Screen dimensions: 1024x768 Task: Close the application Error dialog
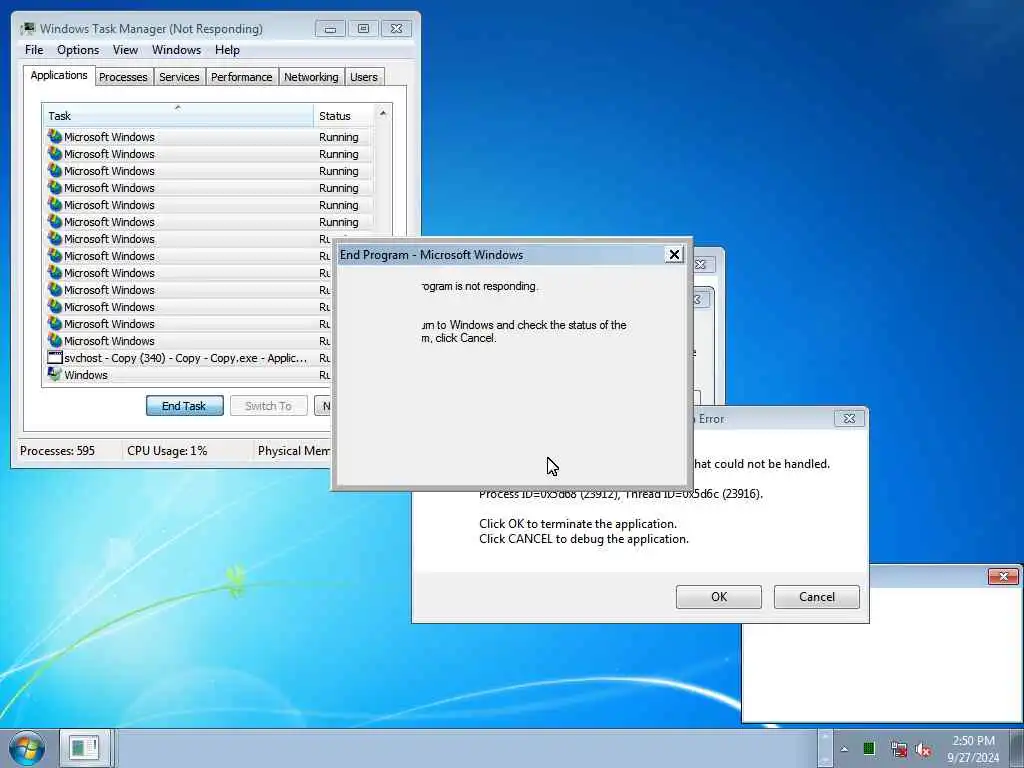(x=850, y=419)
